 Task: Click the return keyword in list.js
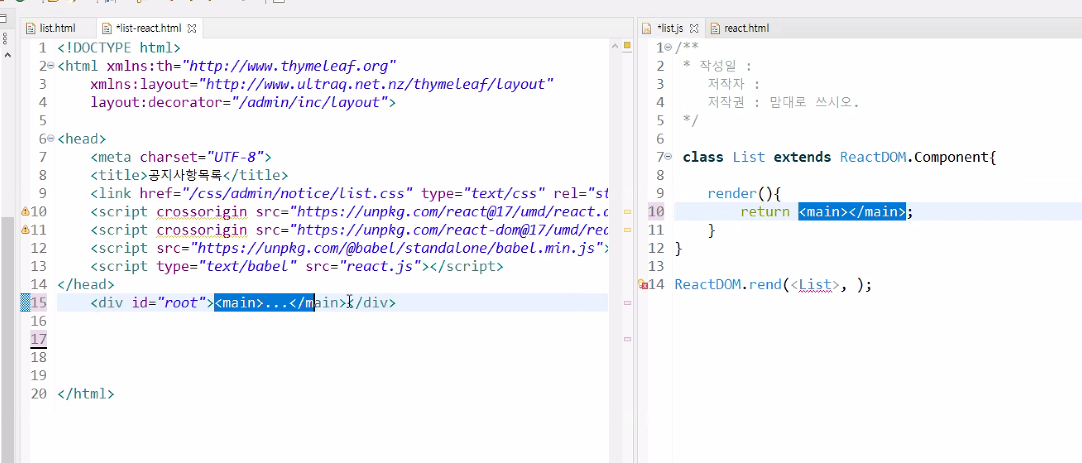coord(765,212)
